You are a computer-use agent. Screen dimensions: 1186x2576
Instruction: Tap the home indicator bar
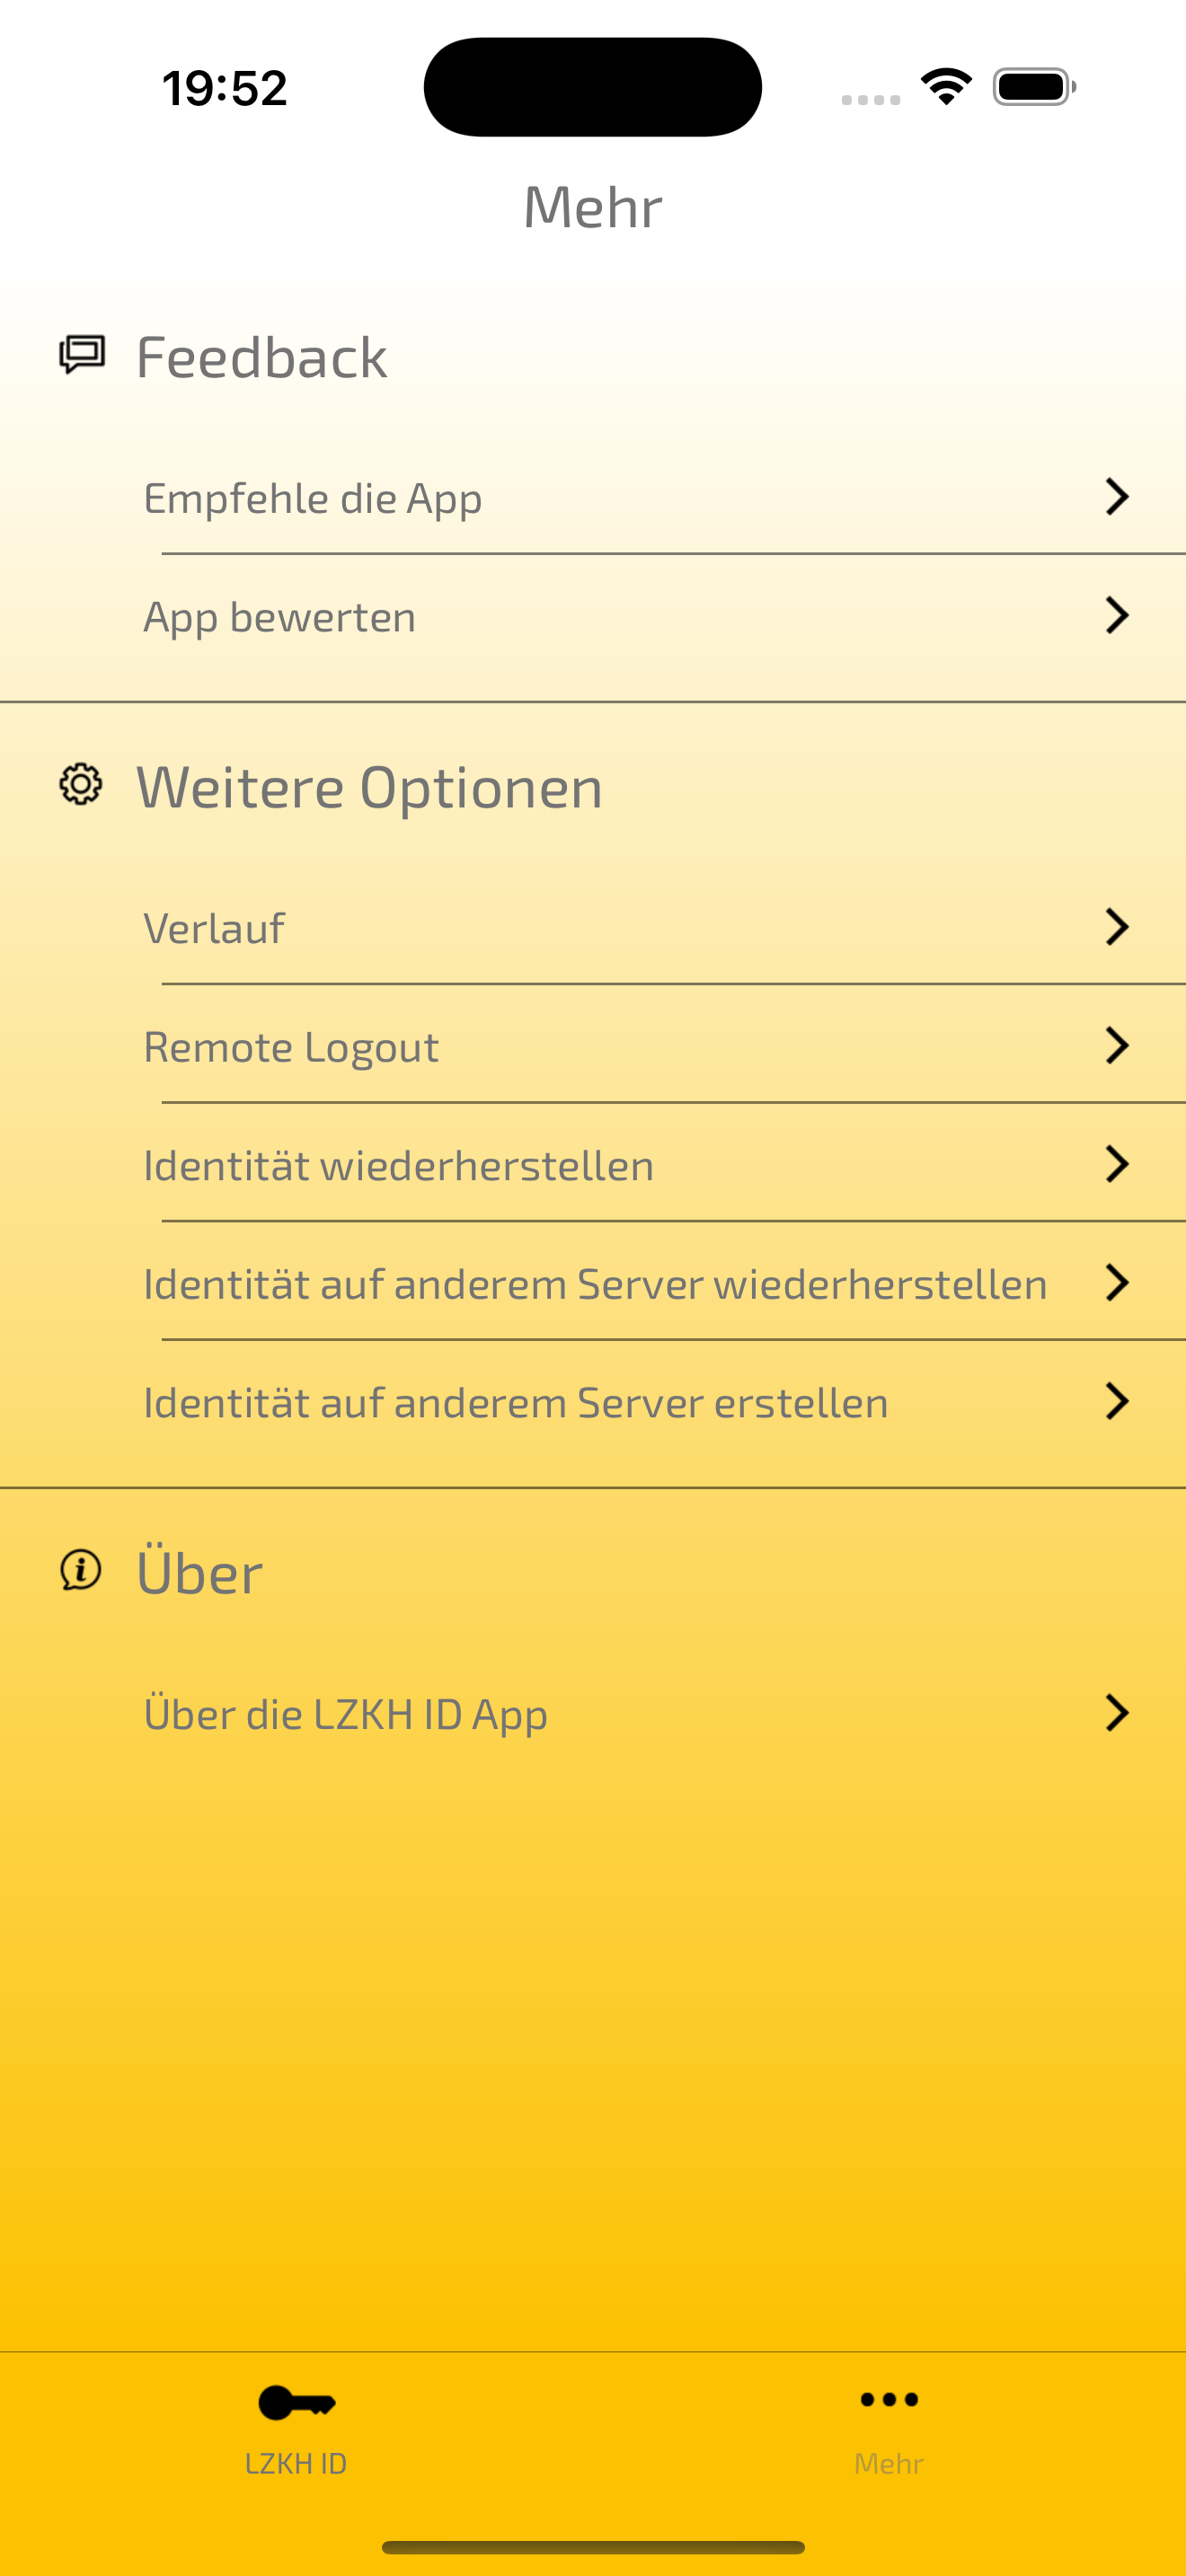593,2547
